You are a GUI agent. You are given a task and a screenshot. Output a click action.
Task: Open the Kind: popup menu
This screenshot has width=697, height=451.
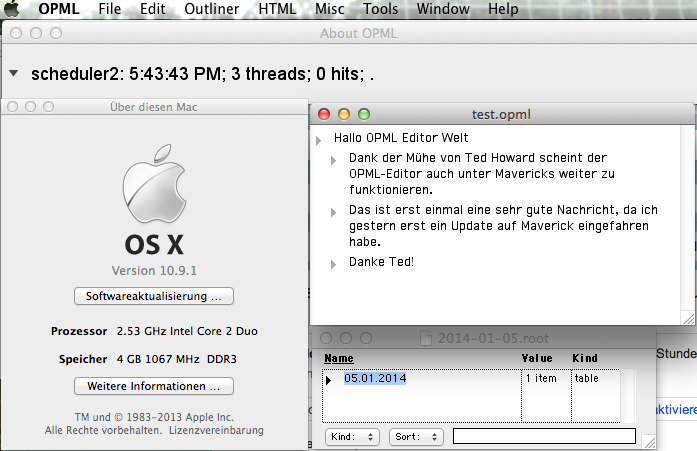[x=352, y=437]
